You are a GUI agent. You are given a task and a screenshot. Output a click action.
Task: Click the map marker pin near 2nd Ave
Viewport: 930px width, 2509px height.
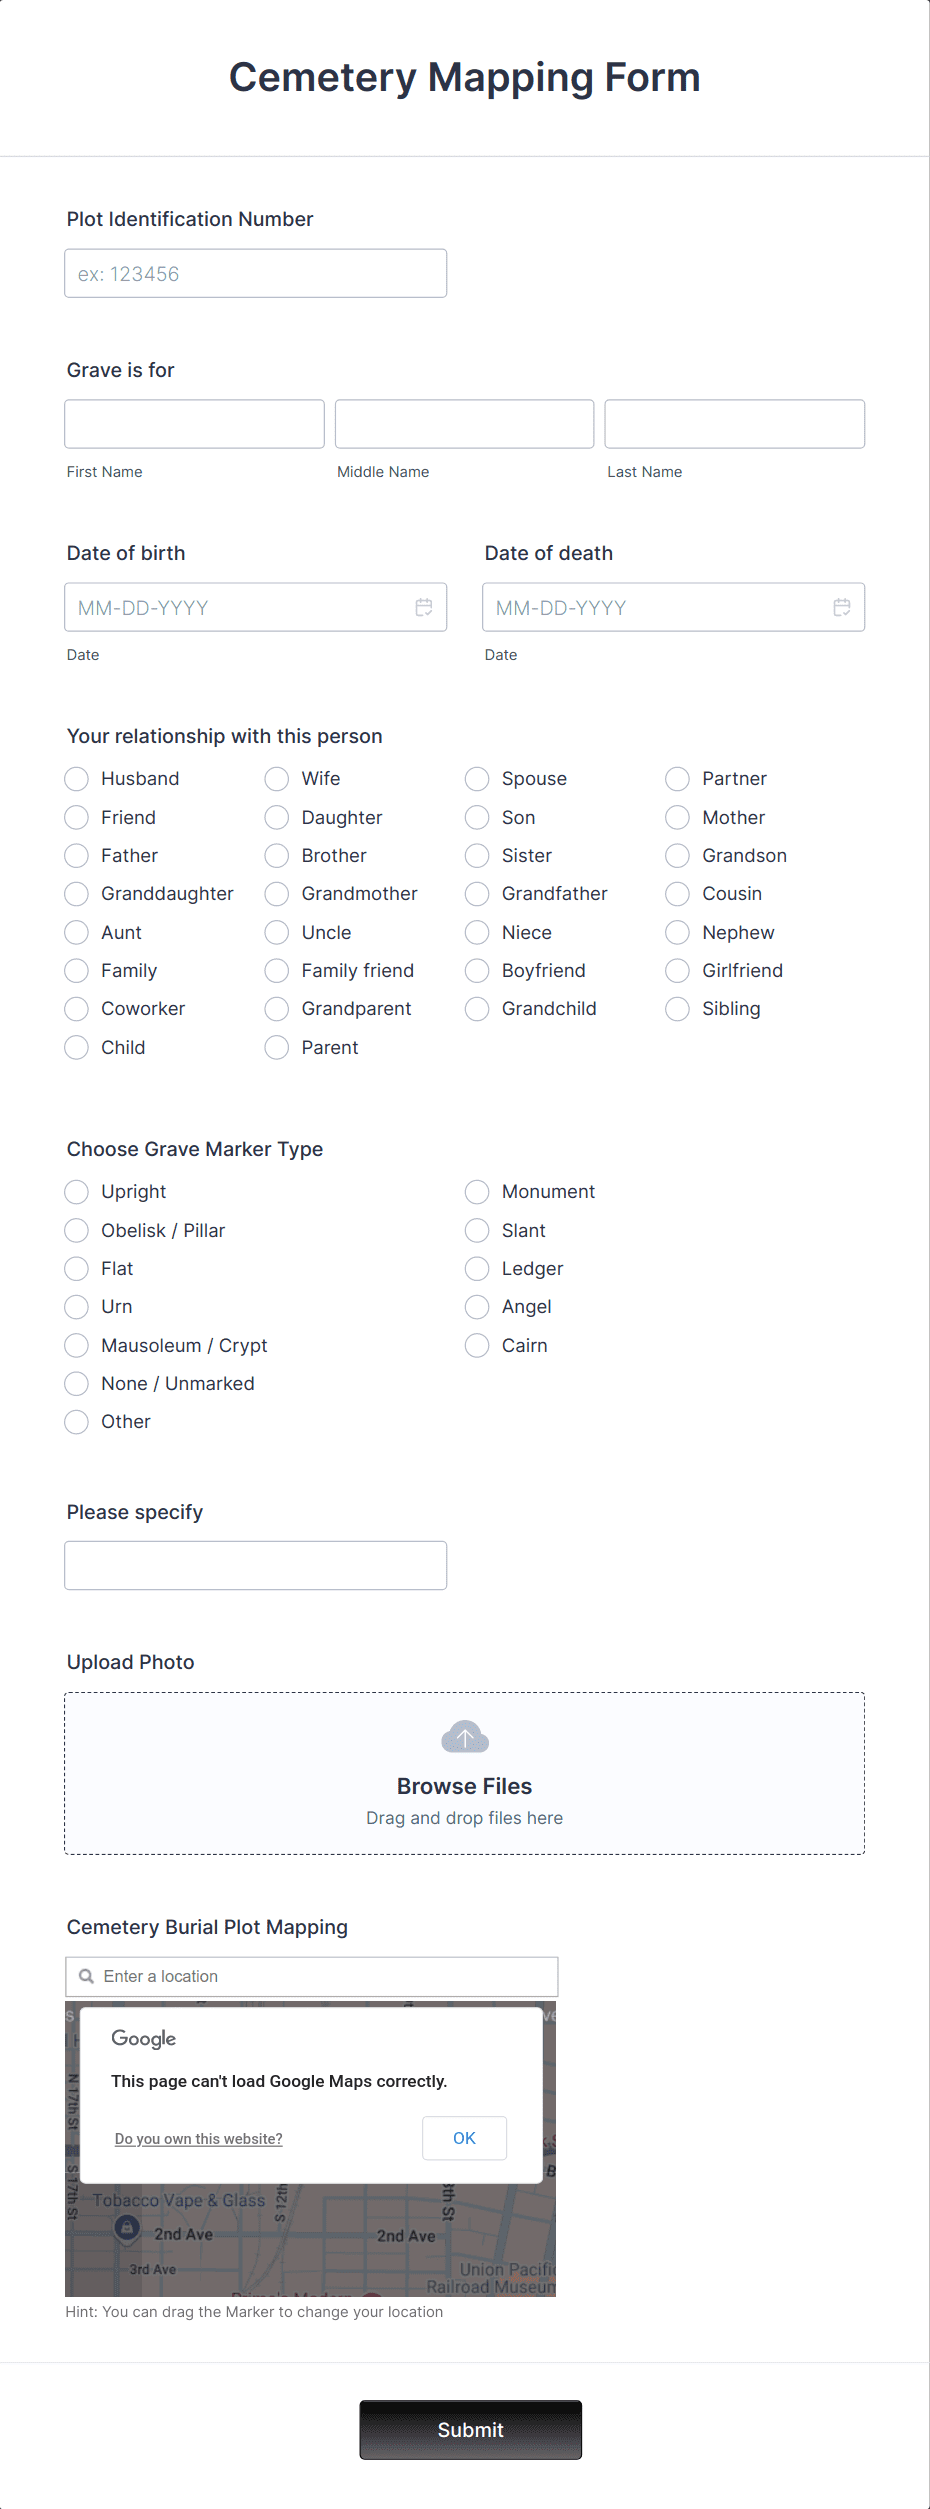tap(127, 2228)
